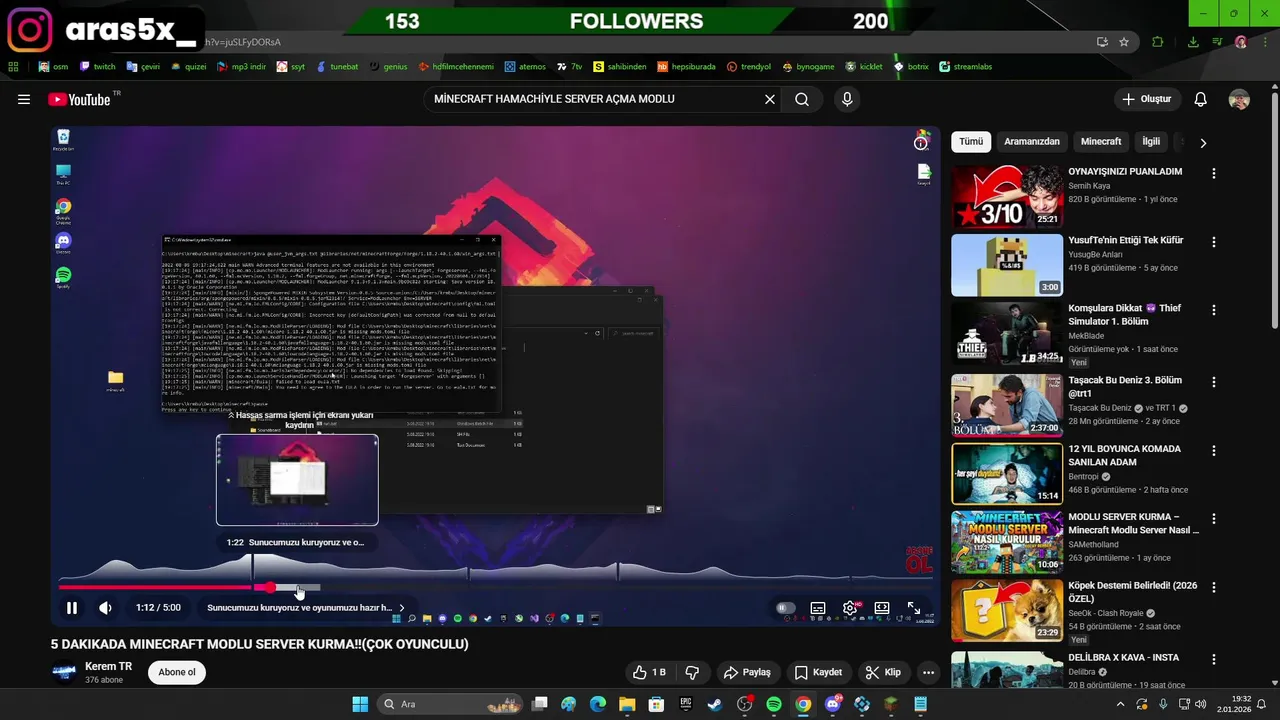The height and width of the screenshot is (720, 1280).
Task: Open the browser apps grid icon
Action: click(x=13, y=67)
